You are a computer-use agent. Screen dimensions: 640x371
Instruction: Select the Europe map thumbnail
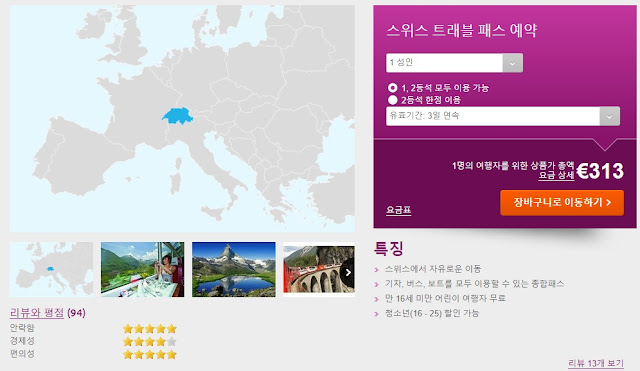pos(51,269)
